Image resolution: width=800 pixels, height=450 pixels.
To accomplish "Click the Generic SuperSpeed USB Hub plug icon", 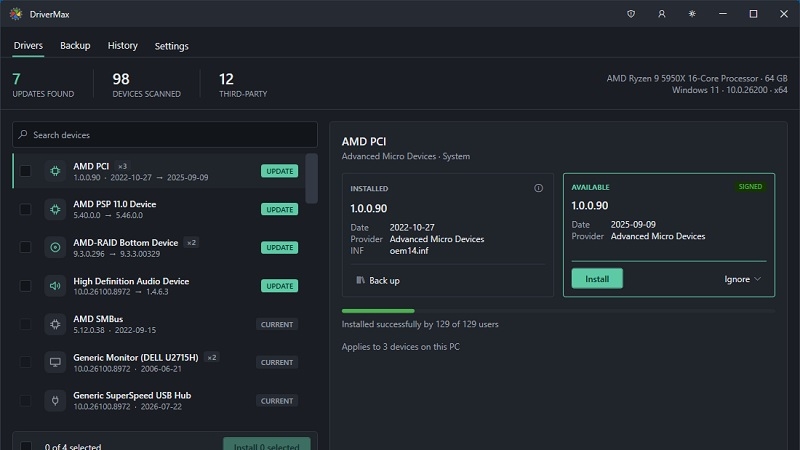I will [x=55, y=401].
